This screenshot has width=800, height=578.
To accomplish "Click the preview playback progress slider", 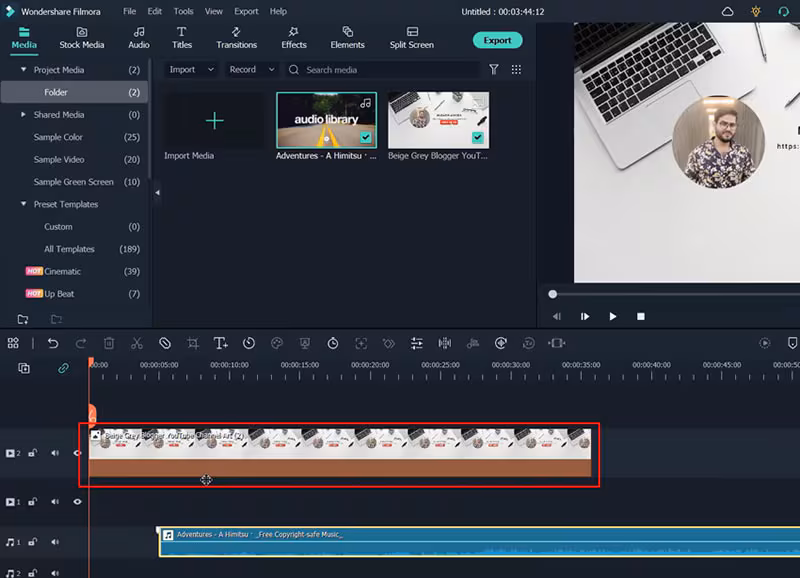I will pyautogui.click(x=553, y=294).
